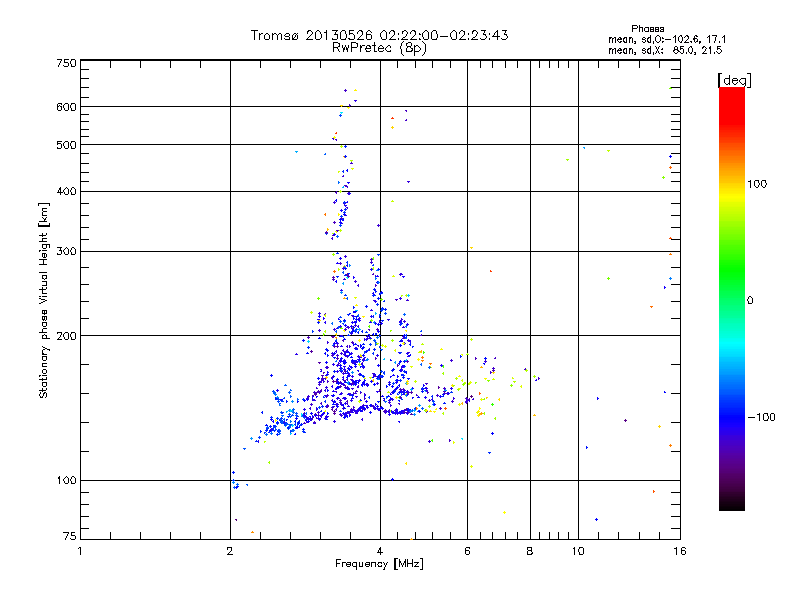Click the y-axis '500' tick label
800x600 pixels.
pos(66,145)
